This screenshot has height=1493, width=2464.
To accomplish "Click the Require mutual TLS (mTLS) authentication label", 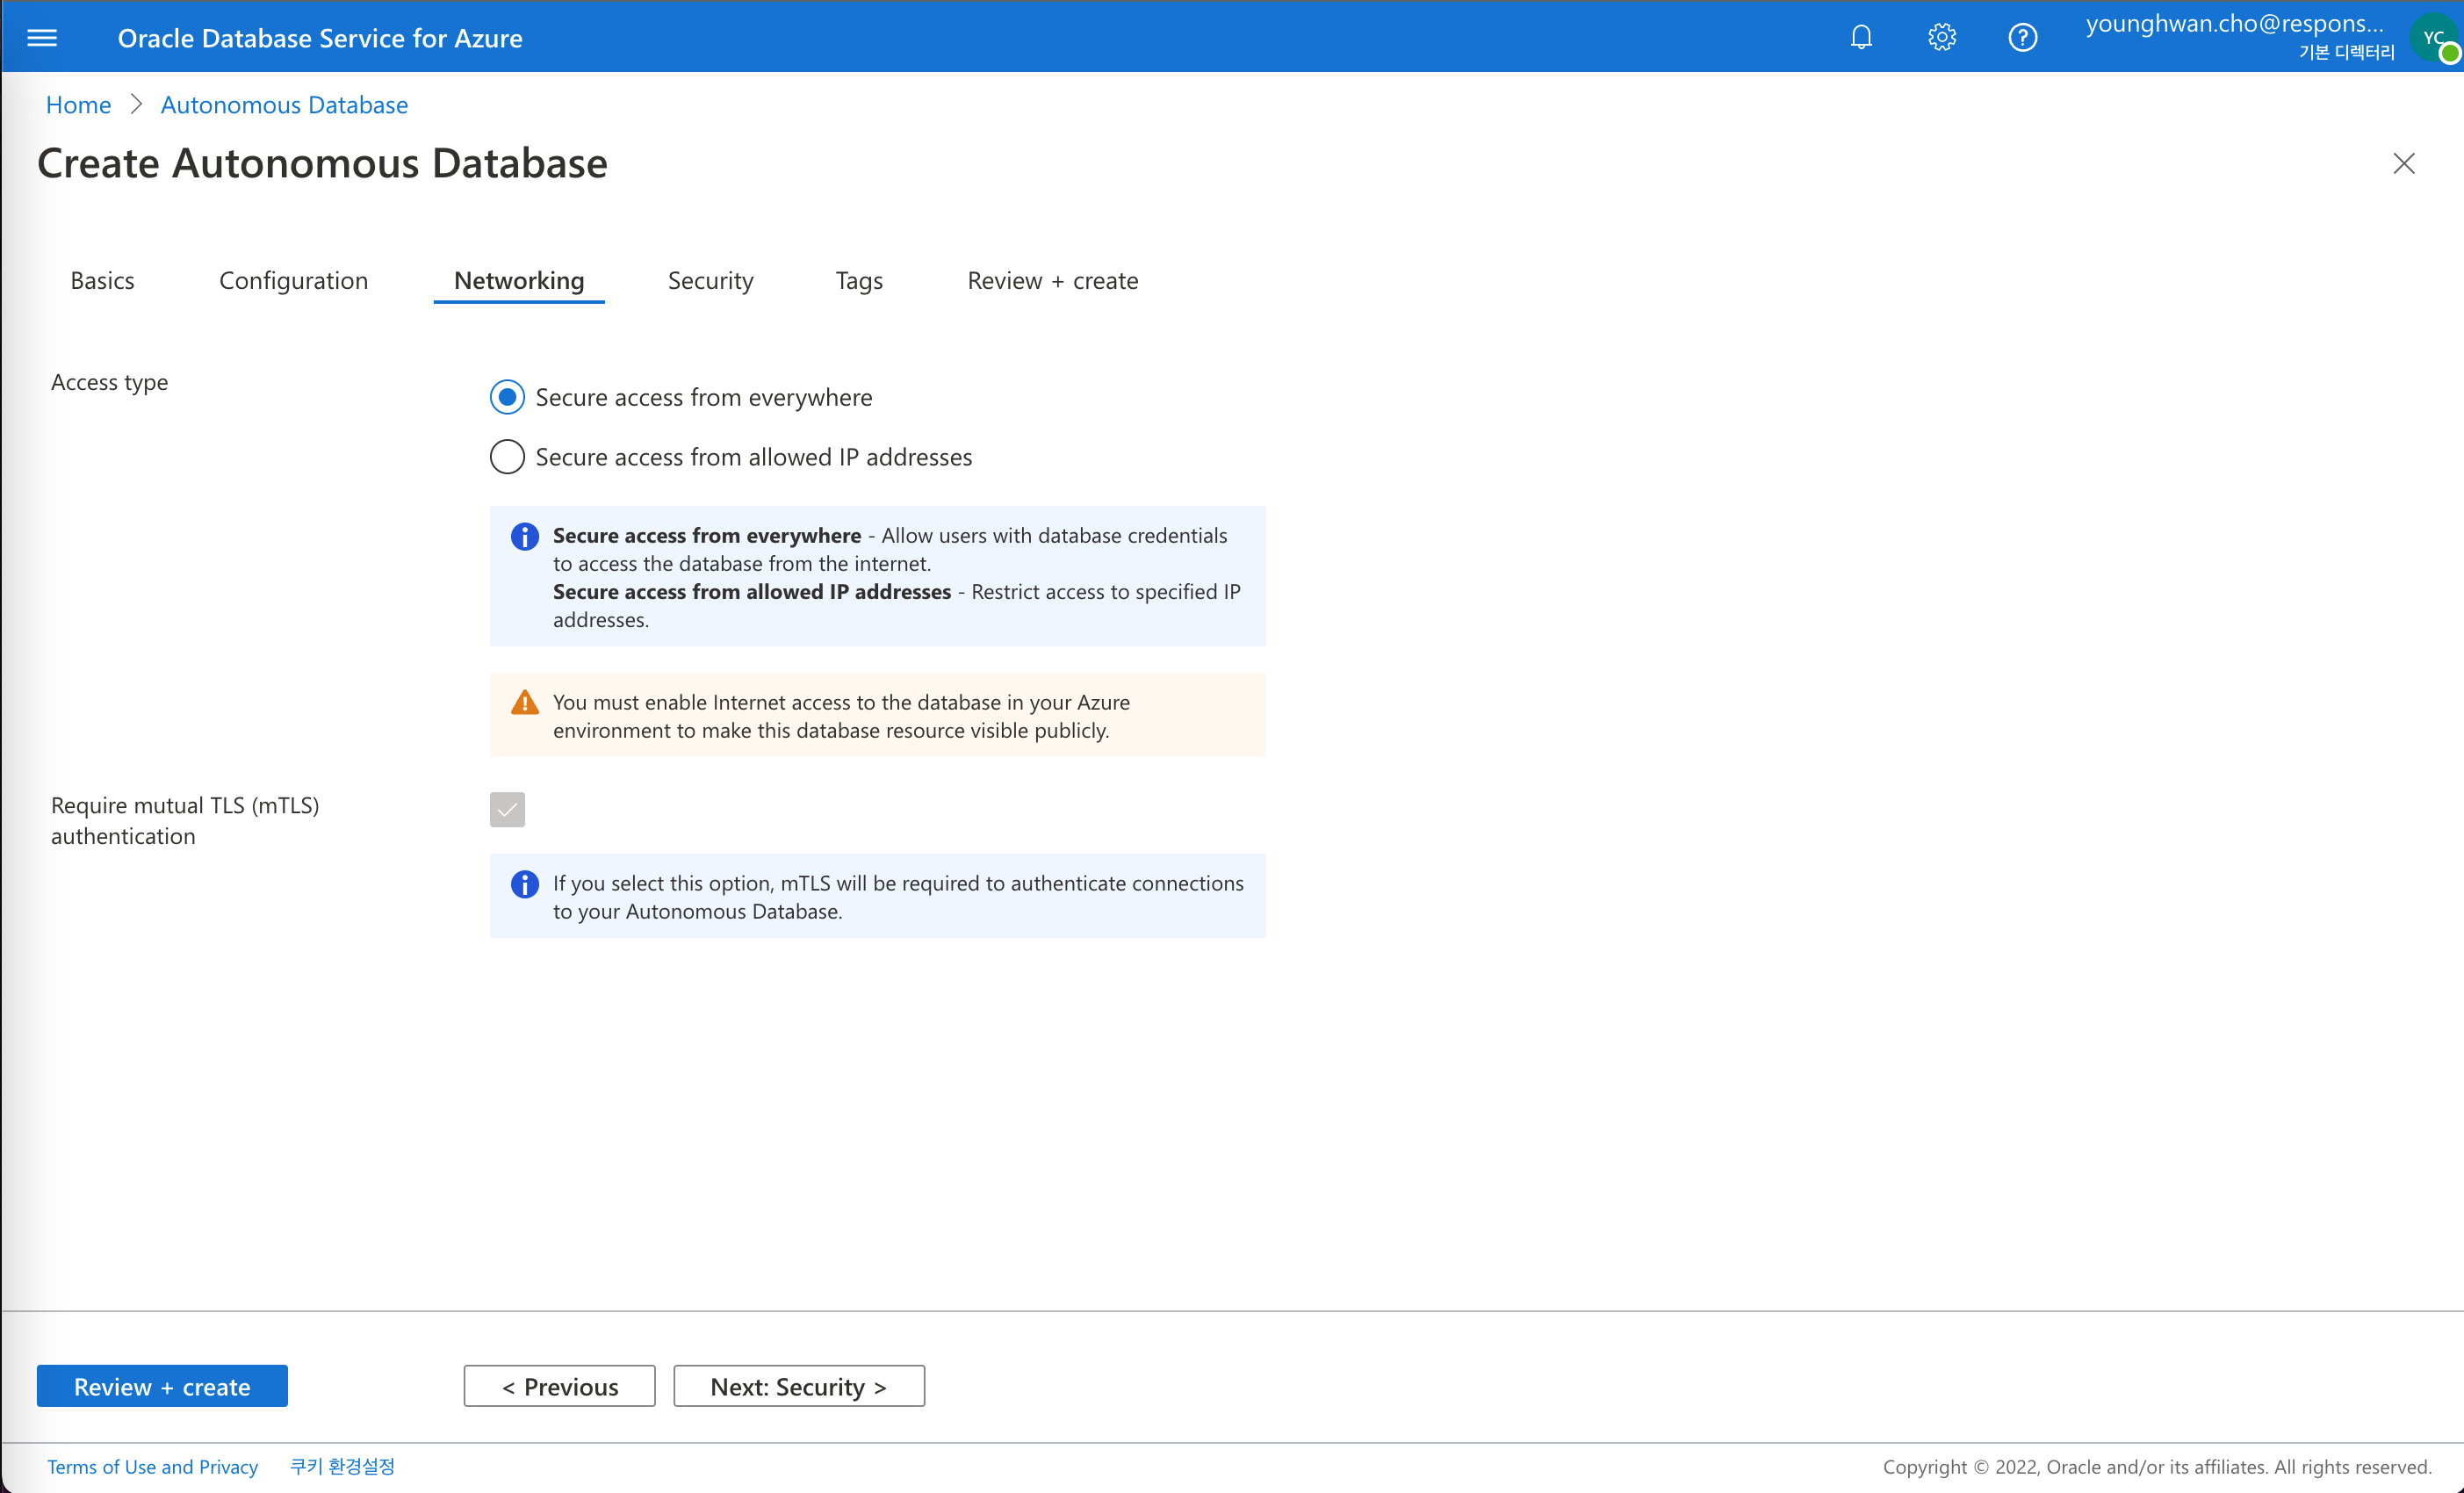I will tap(185, 821).
